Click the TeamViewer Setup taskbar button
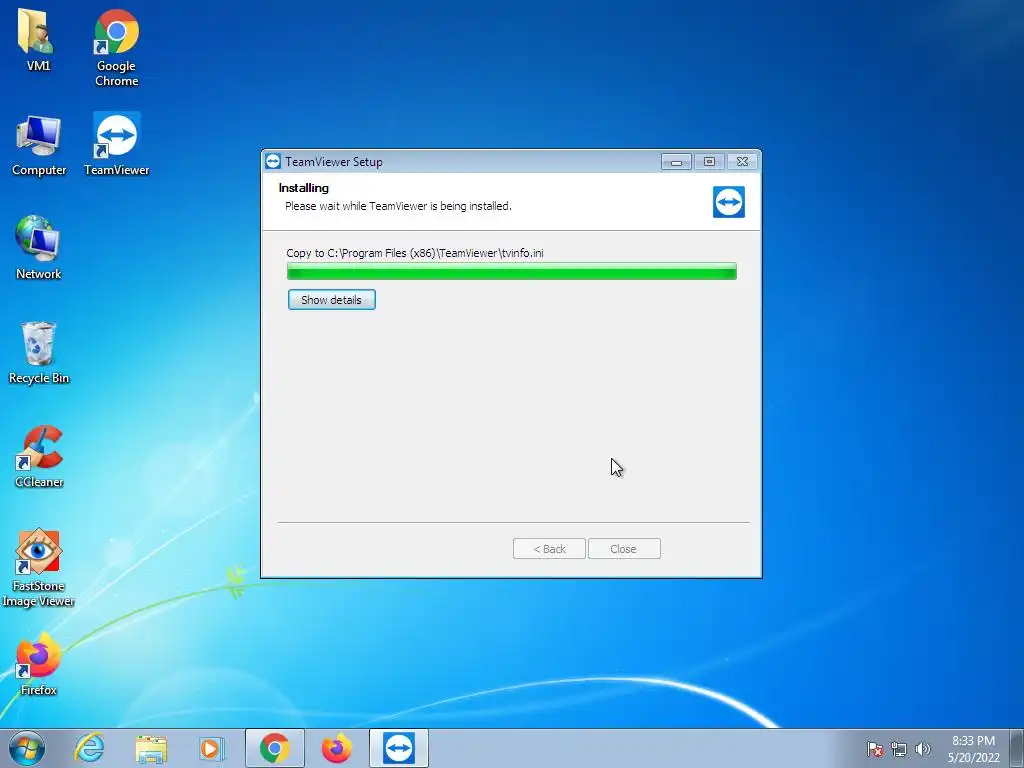 [398, 748]
